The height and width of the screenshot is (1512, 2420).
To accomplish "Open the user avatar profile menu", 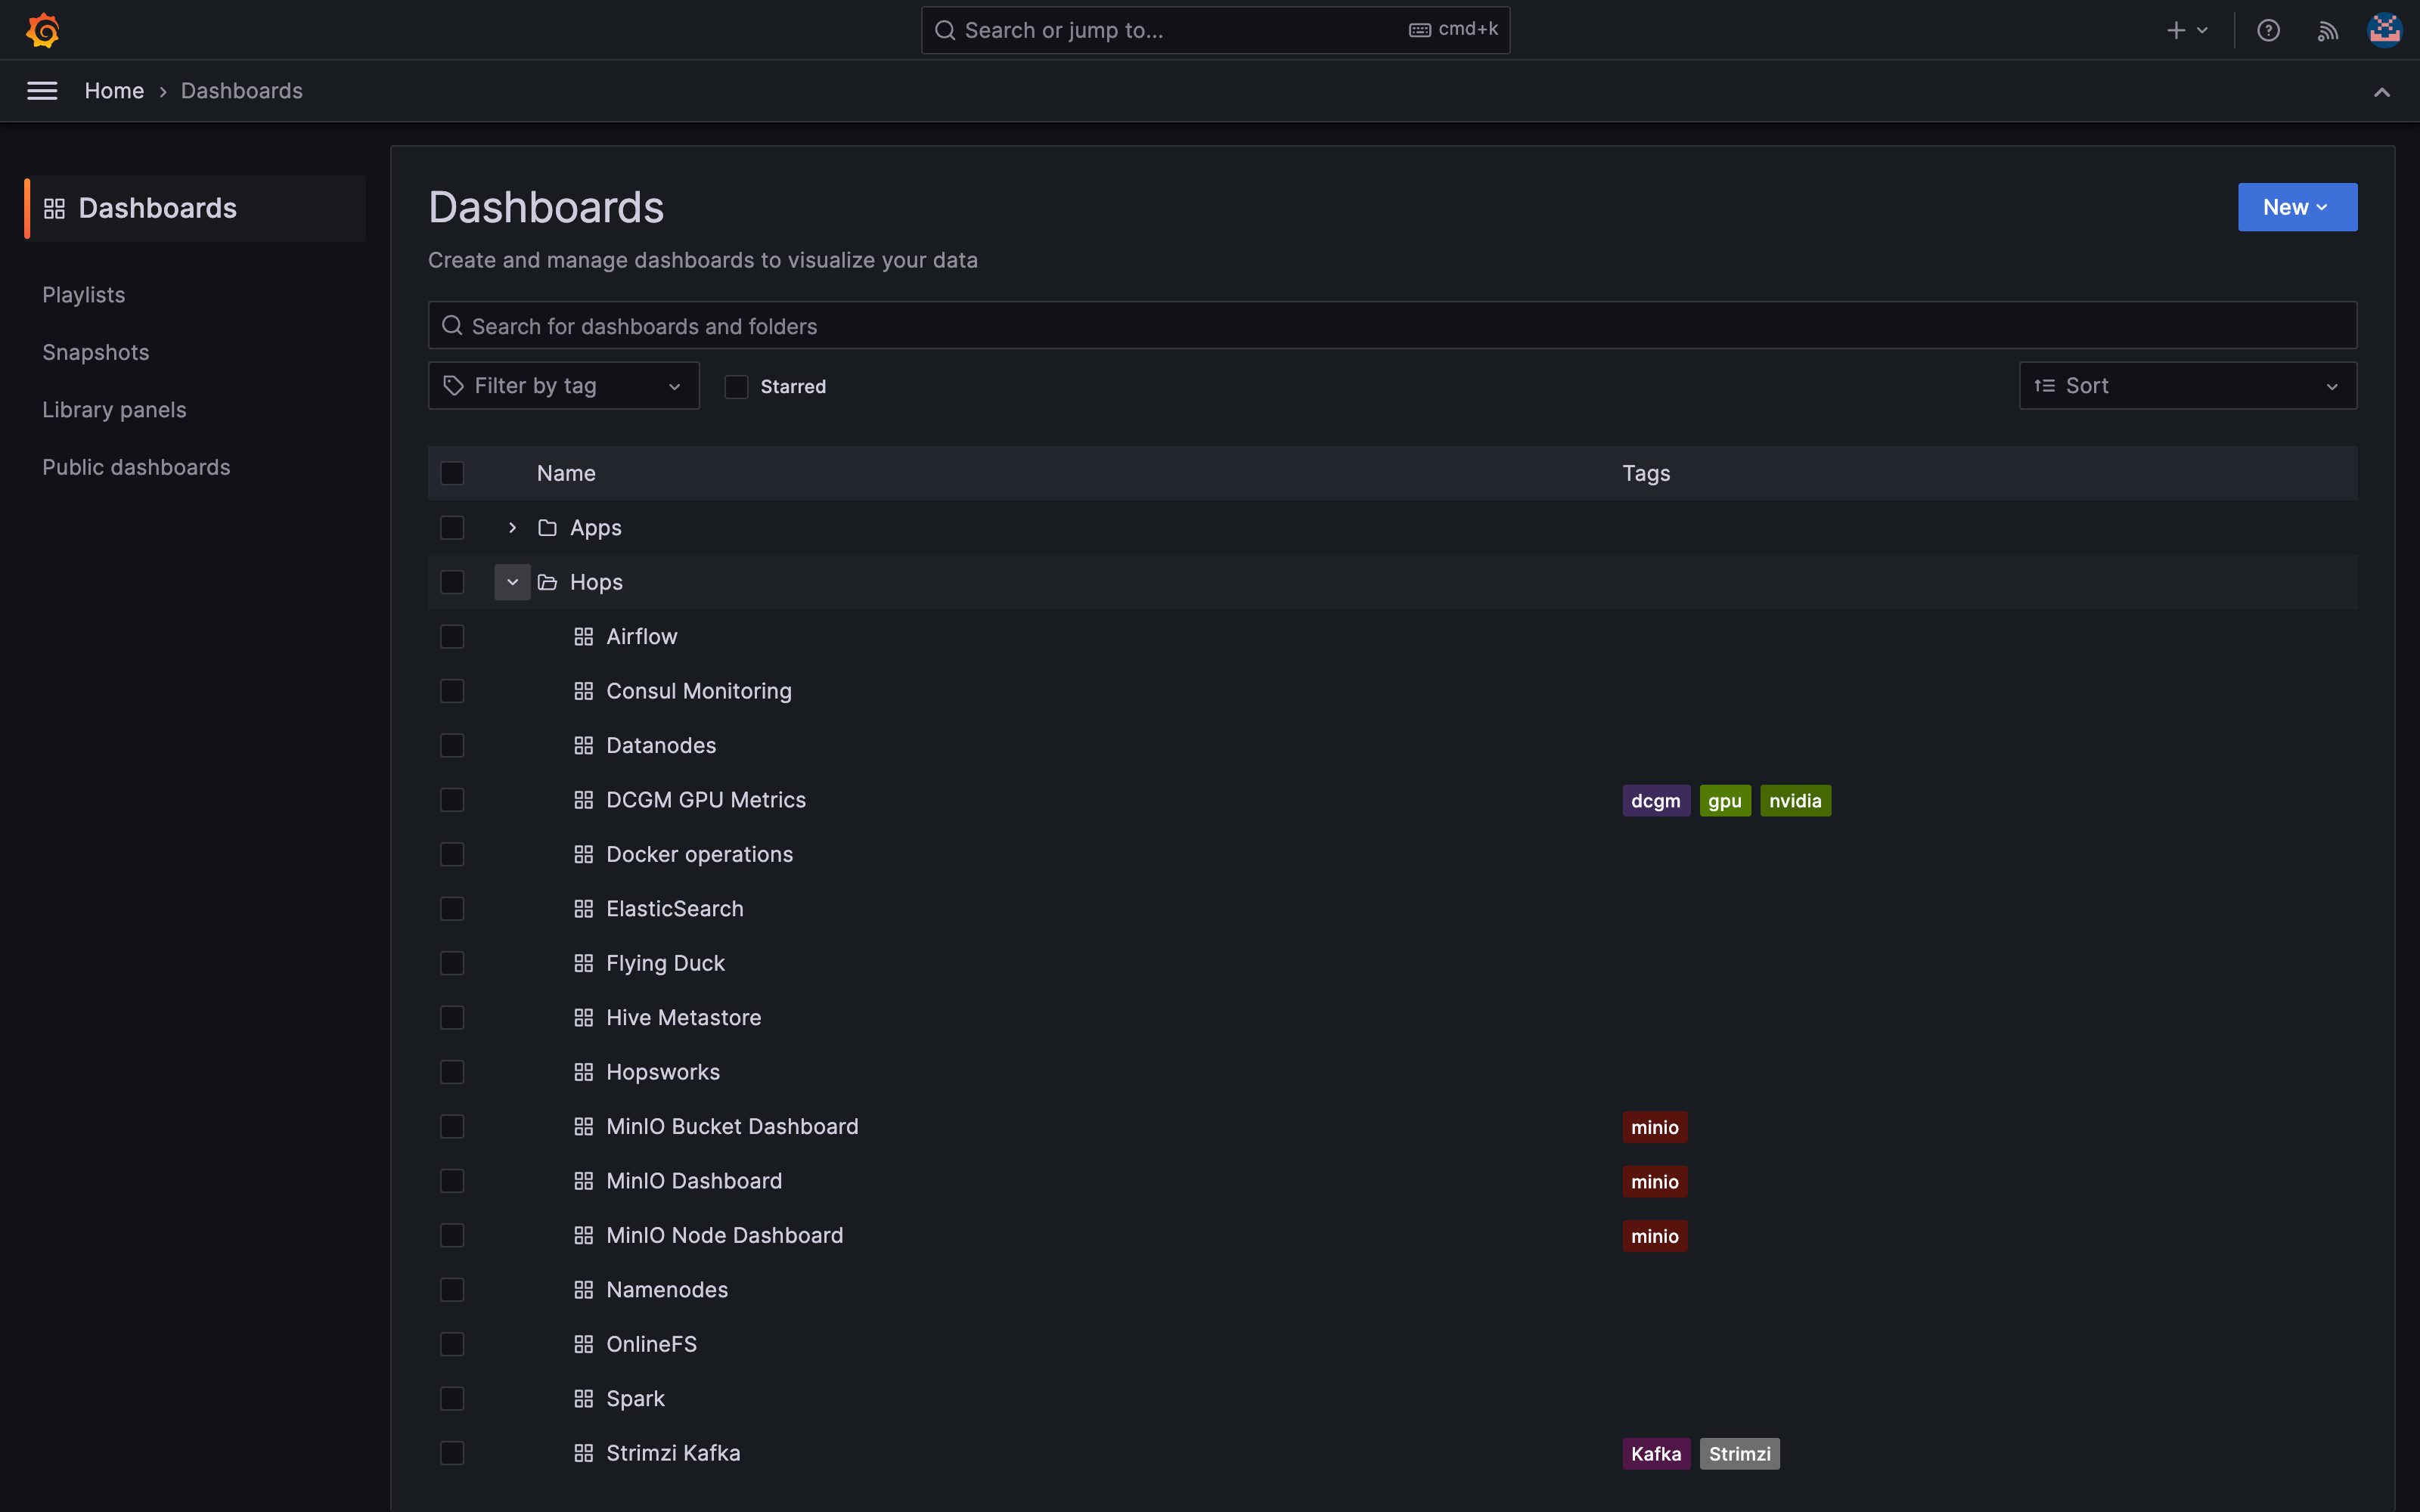I will pos(2385,30).
